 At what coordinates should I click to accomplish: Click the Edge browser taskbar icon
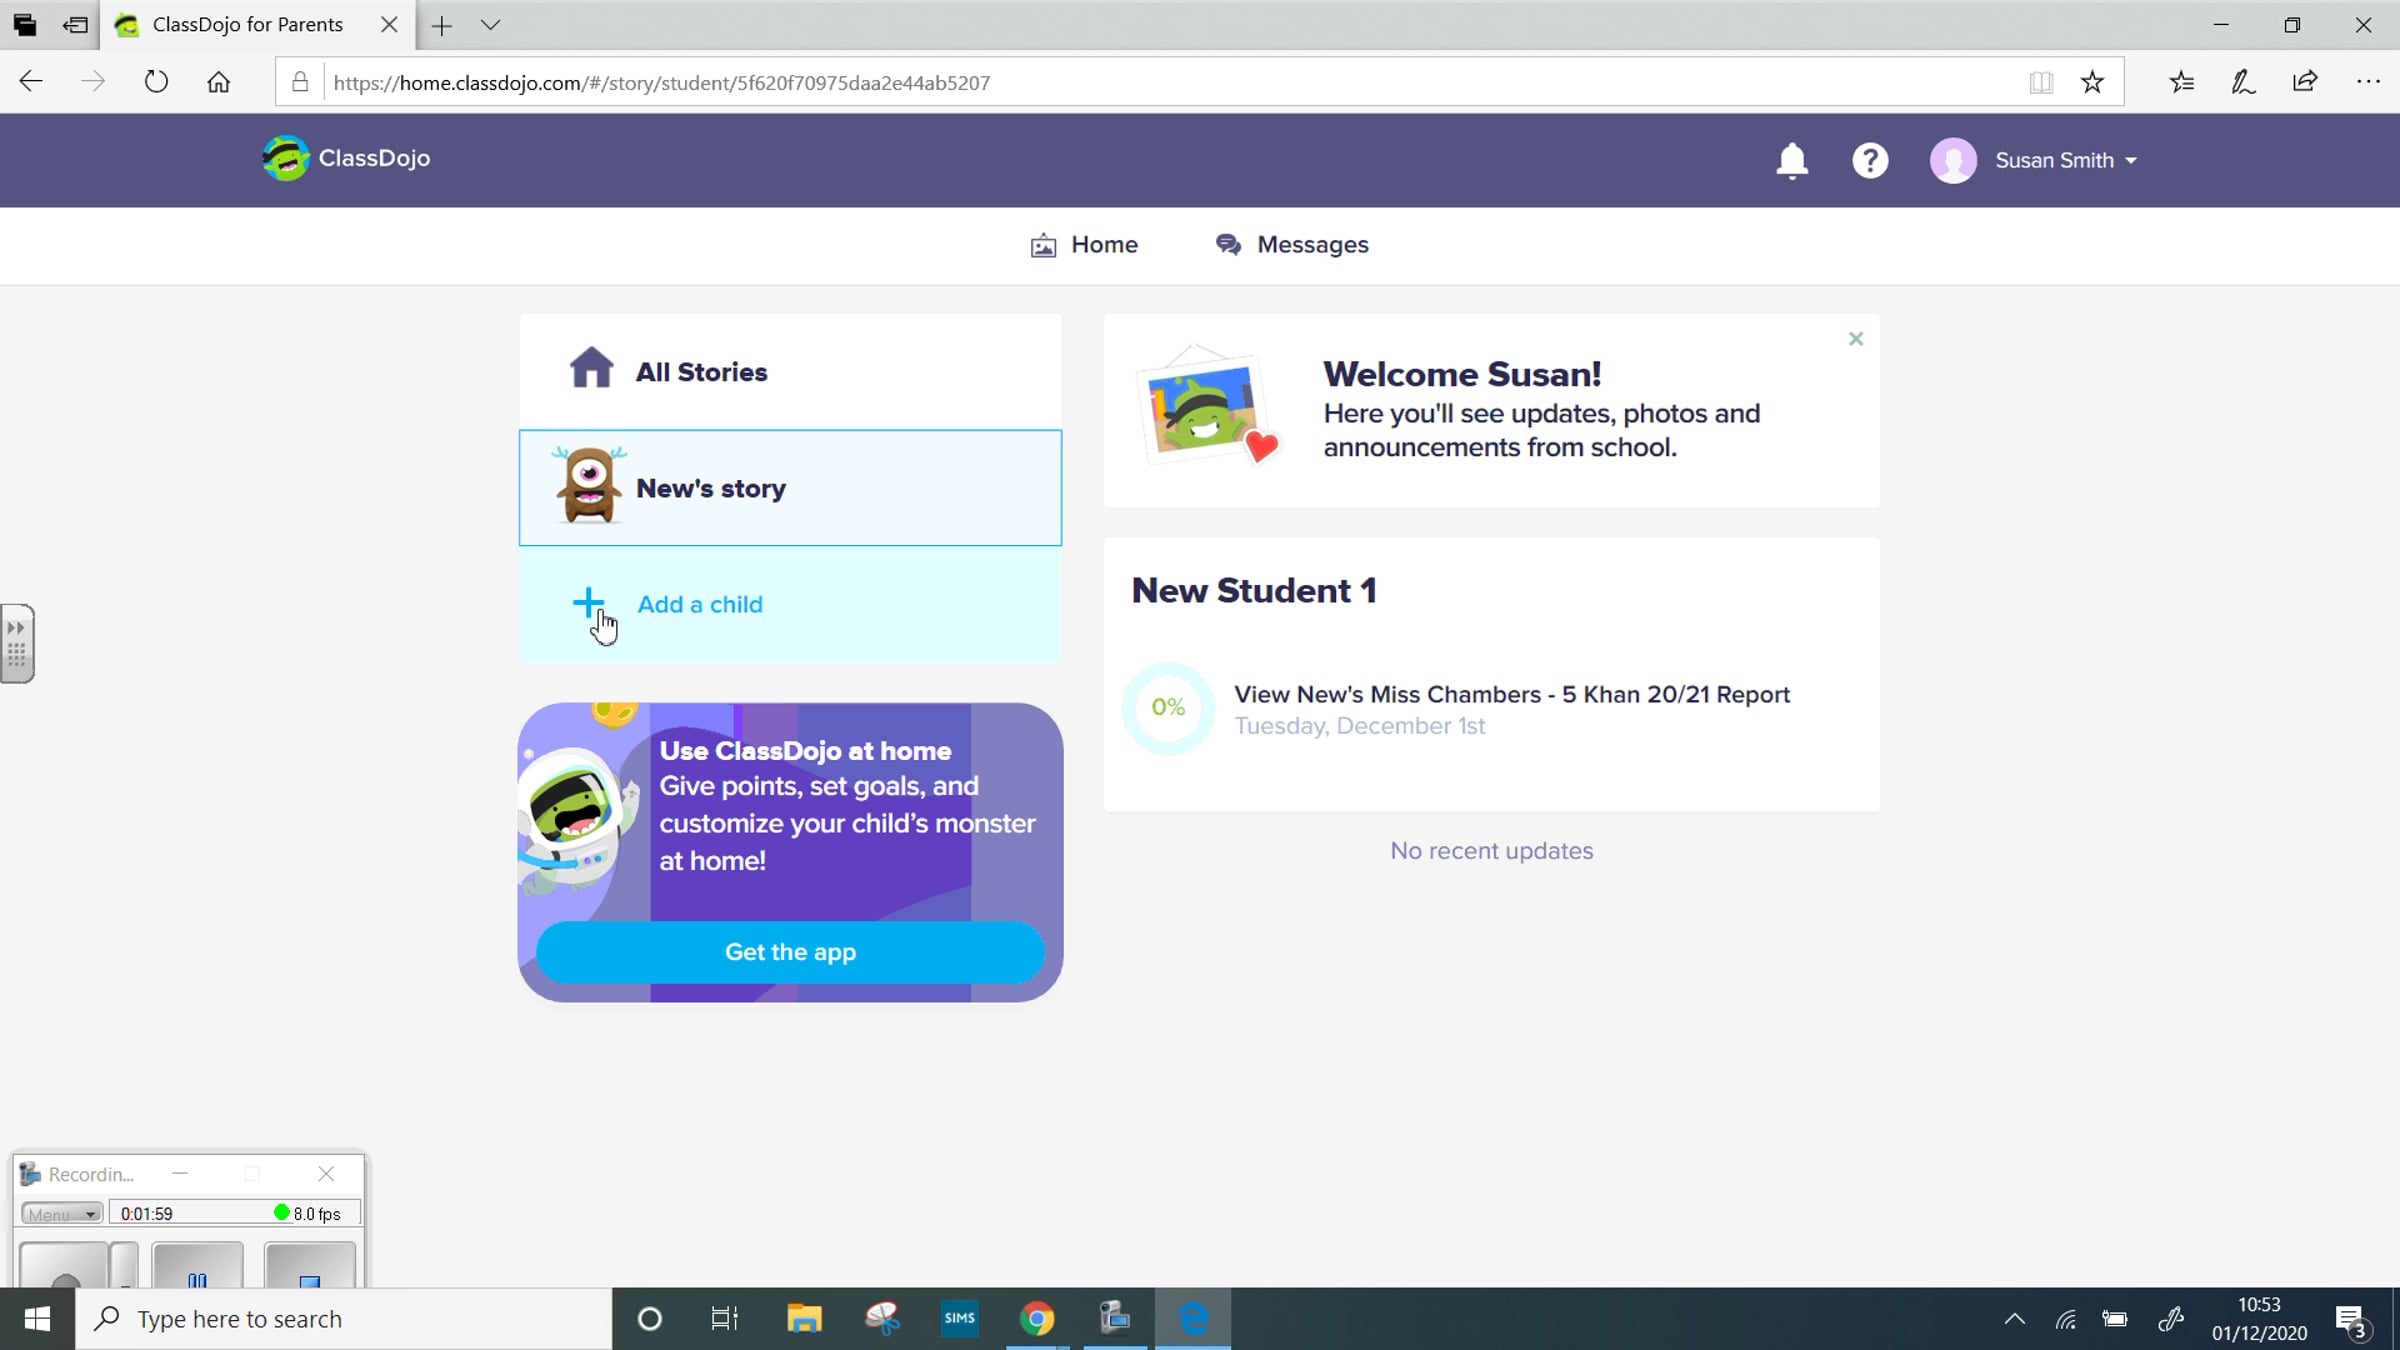[1193, 1319]
